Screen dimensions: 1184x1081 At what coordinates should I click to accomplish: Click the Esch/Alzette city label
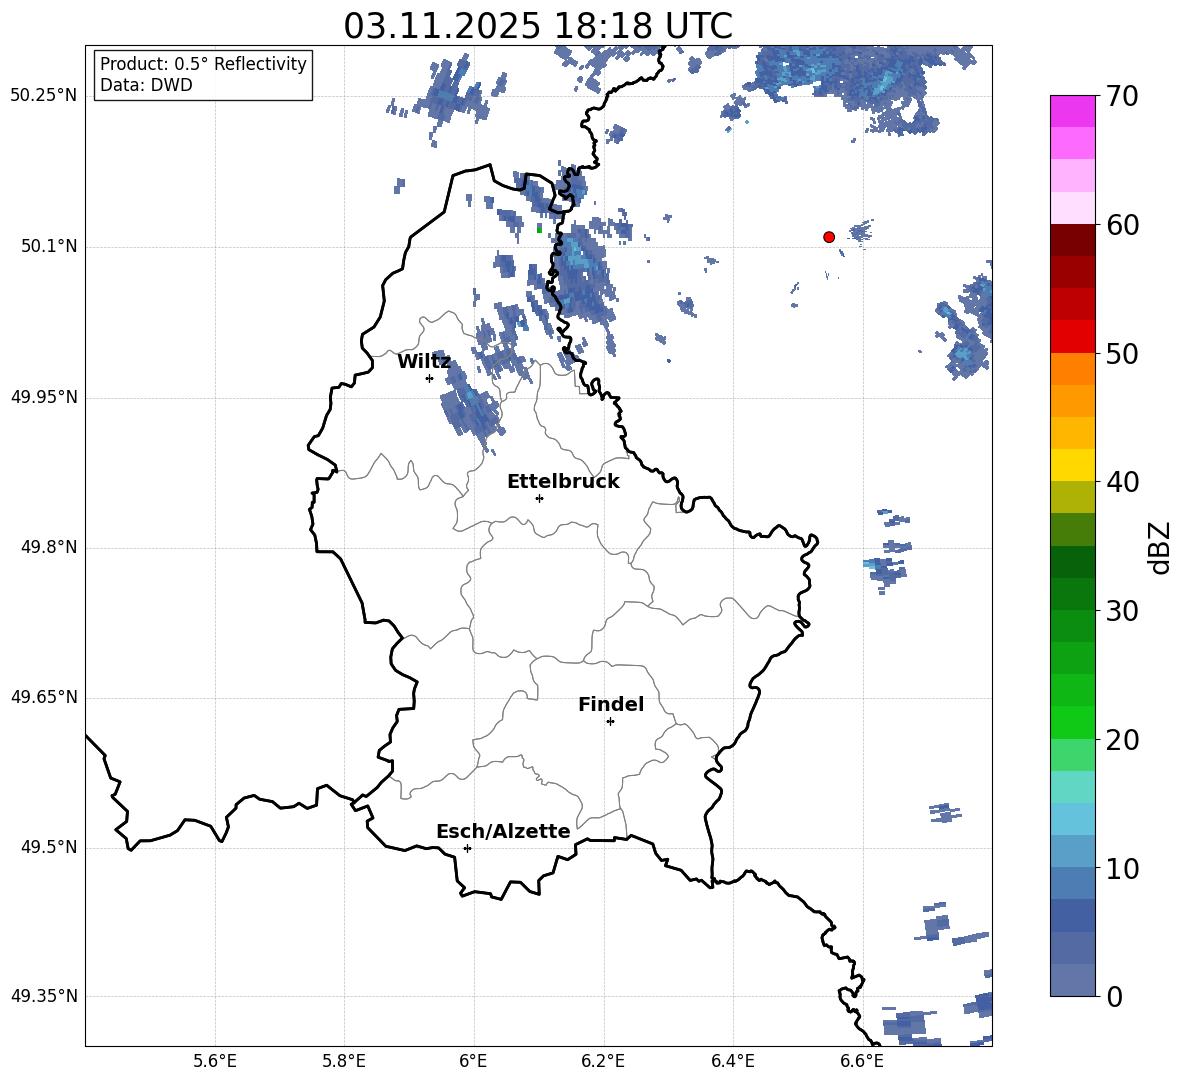pos(503,832)
